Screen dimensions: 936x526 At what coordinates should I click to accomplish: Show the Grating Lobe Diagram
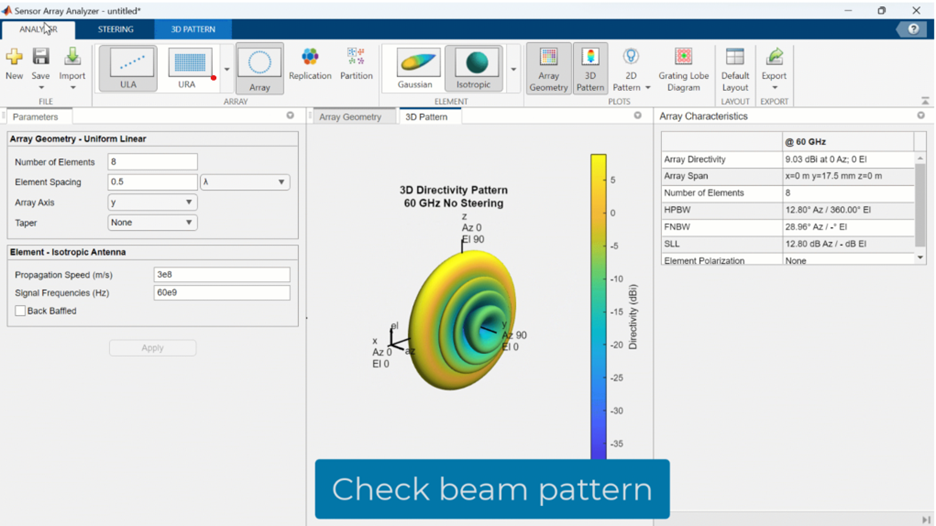tap(683, 68)
